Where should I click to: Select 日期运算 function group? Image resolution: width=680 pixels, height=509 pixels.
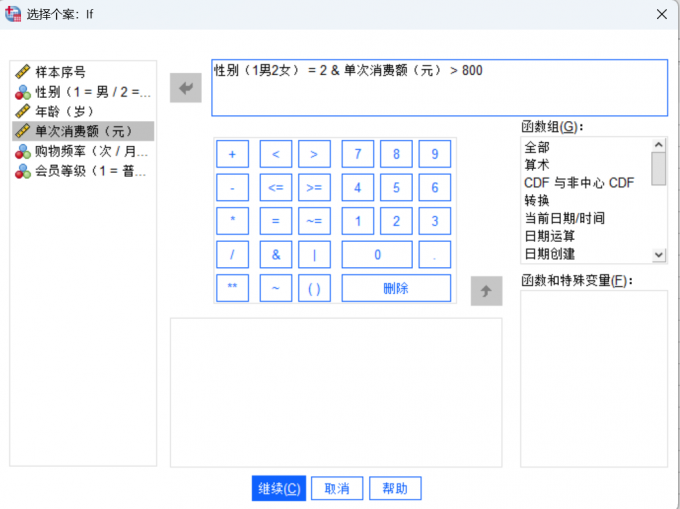[x=587, y=236]
